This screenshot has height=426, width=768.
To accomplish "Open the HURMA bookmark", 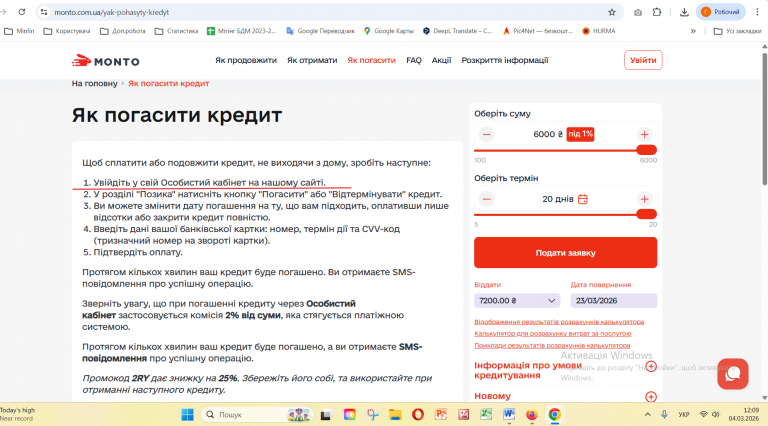I will point(599,31).
